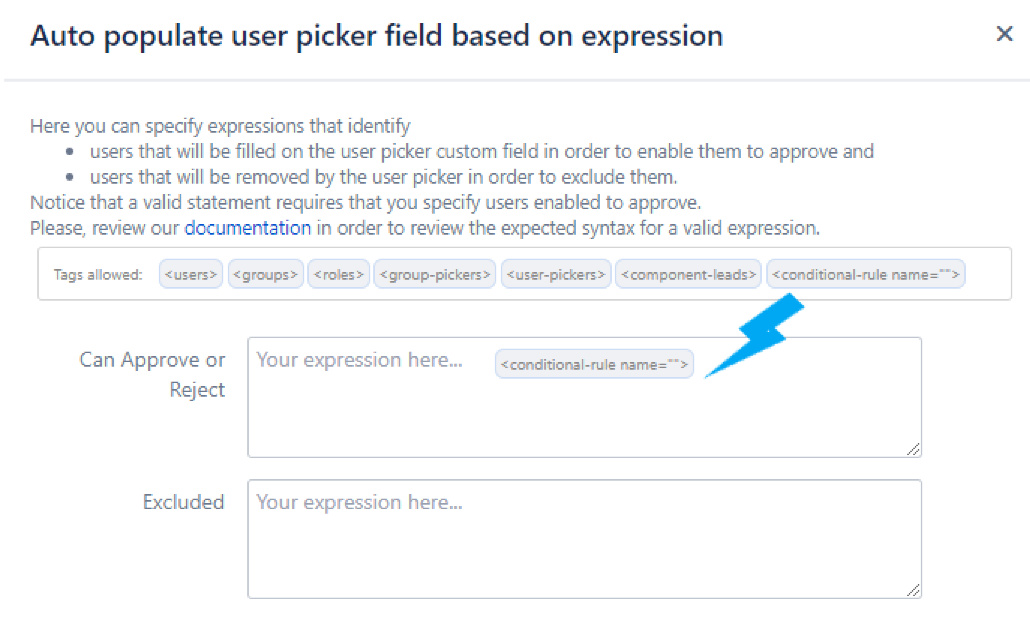Image resolution: width=1030 pixels, height=617 pixels.
Task: Click the 'Tags allowed:' label
Action: point(98,275)
